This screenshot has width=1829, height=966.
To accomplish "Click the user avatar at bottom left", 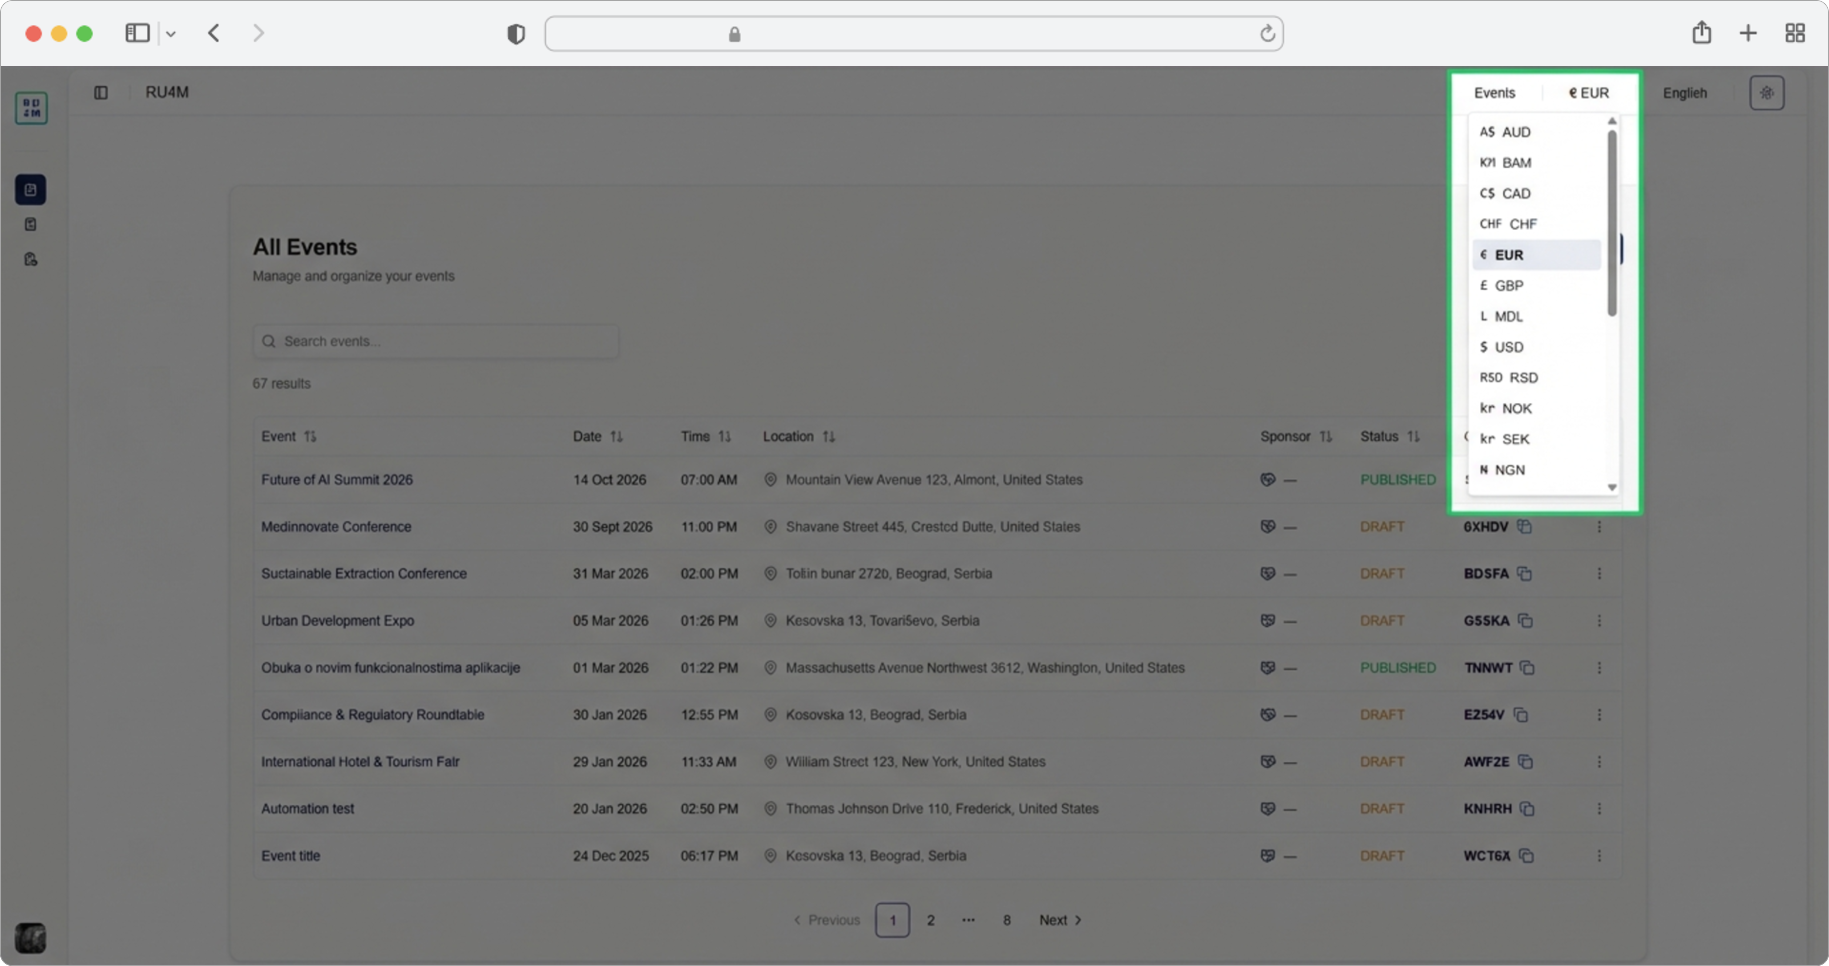I will [x=31, y=938].
